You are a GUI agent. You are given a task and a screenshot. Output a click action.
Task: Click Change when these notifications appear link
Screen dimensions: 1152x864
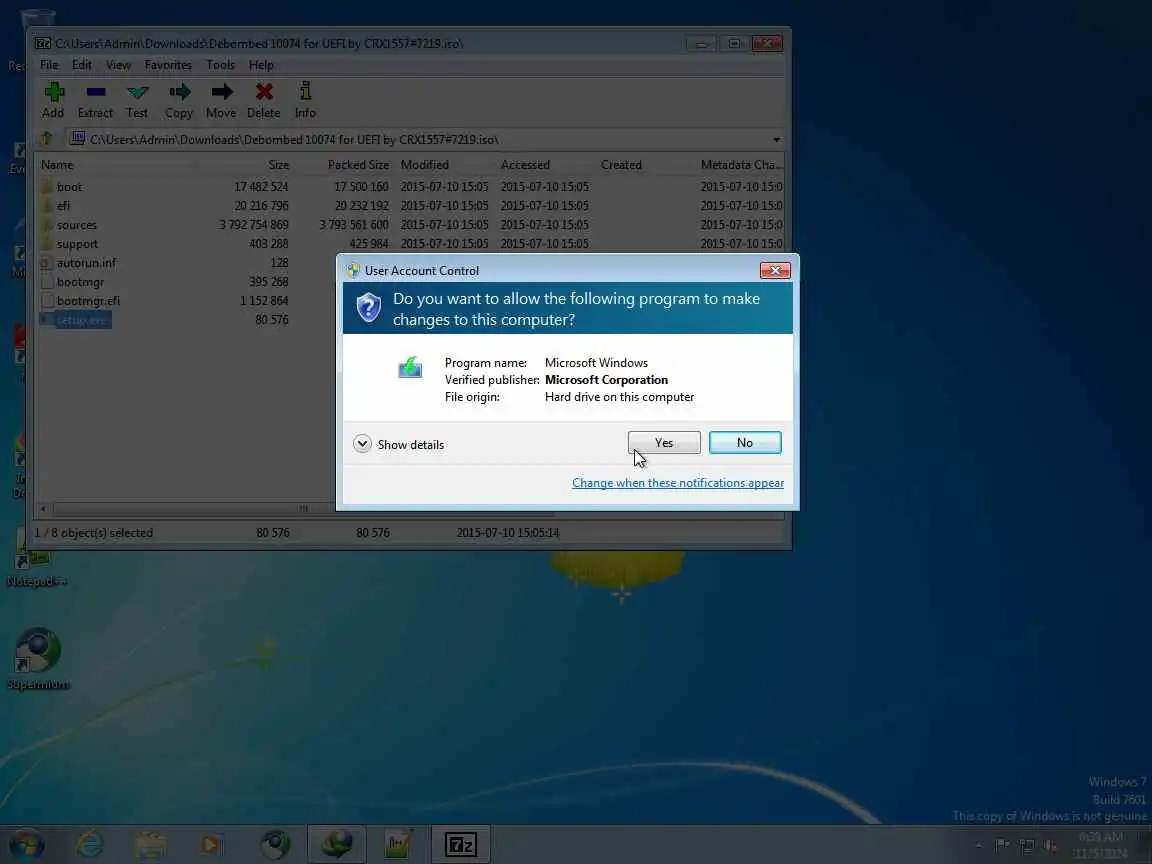coord(678,483)
